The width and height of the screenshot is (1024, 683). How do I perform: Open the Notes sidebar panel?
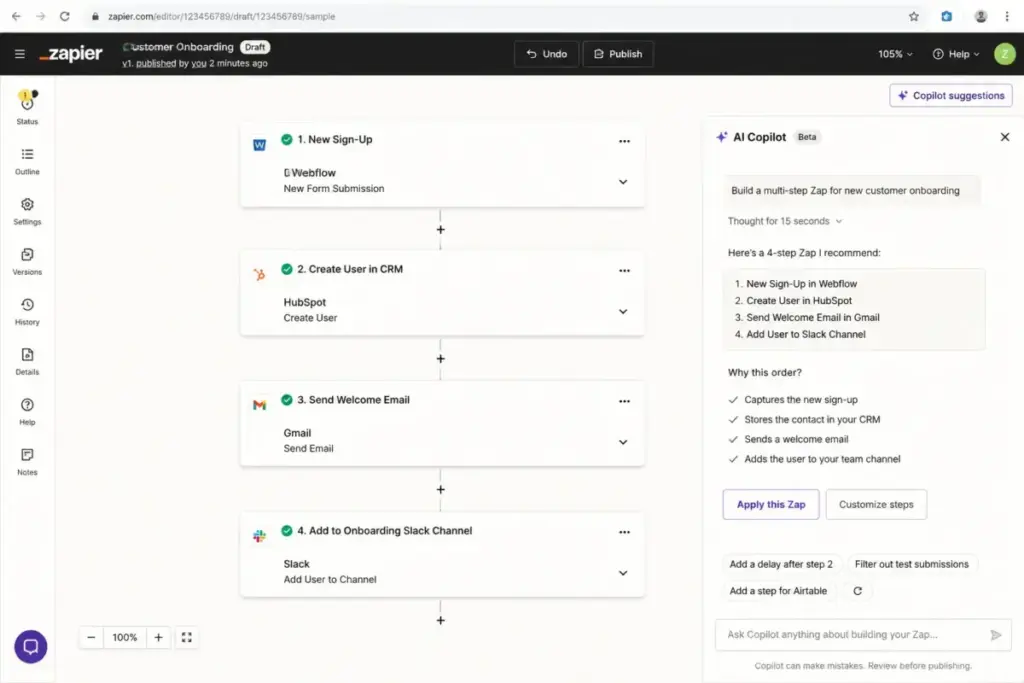click(27, 462)
